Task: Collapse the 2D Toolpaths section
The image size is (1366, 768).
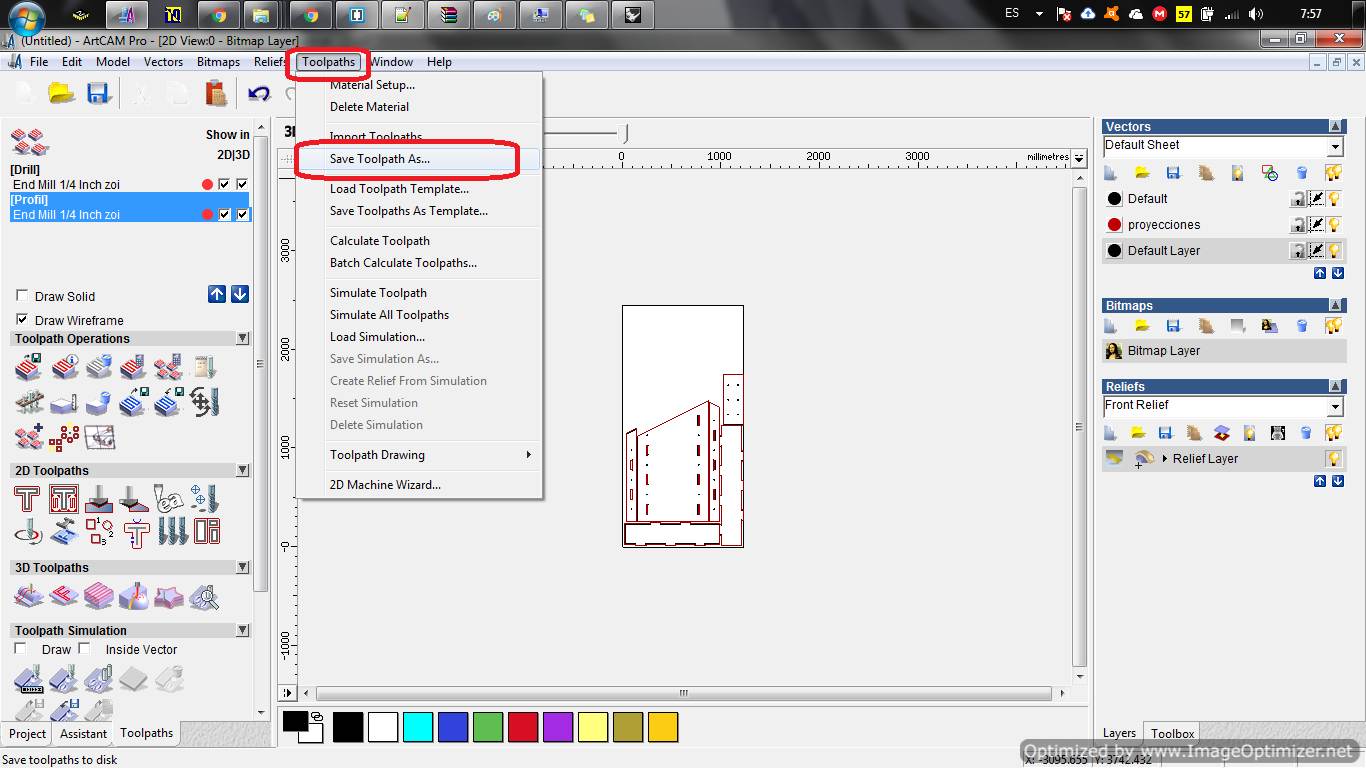Action: 242,471
